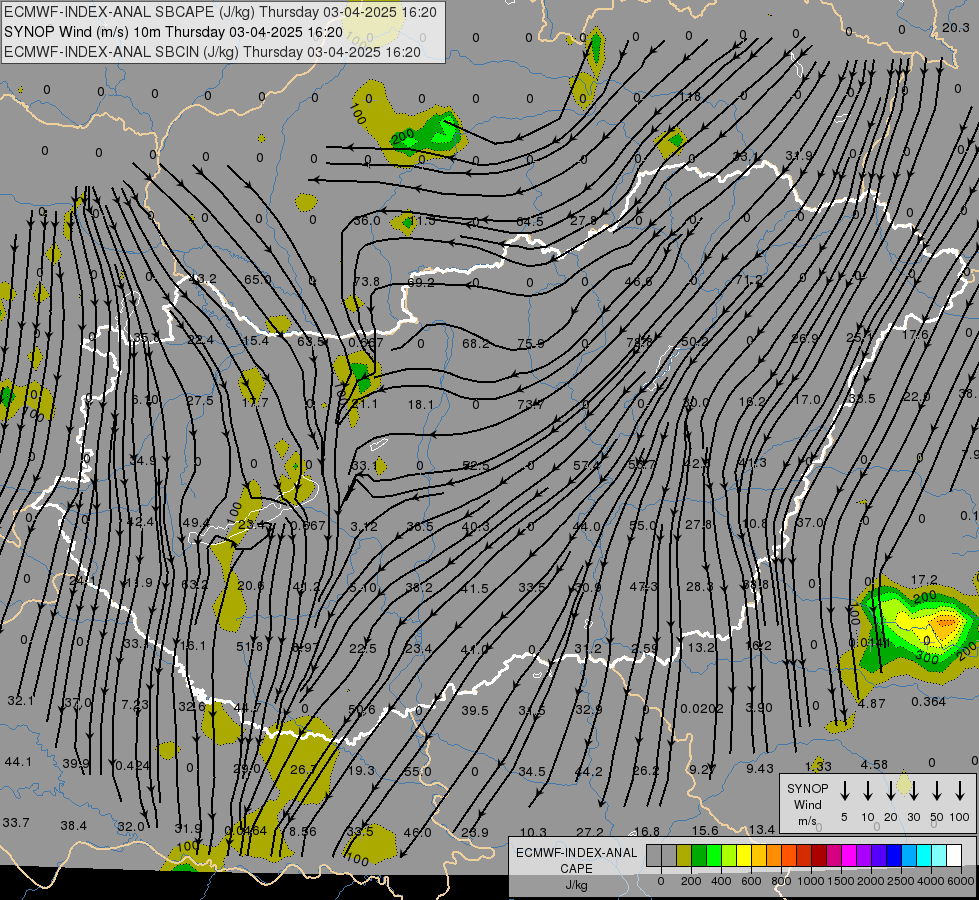Click the 73.8 value on the map
The width and height of the screenshot is (979, 900).
click(367, 282)
